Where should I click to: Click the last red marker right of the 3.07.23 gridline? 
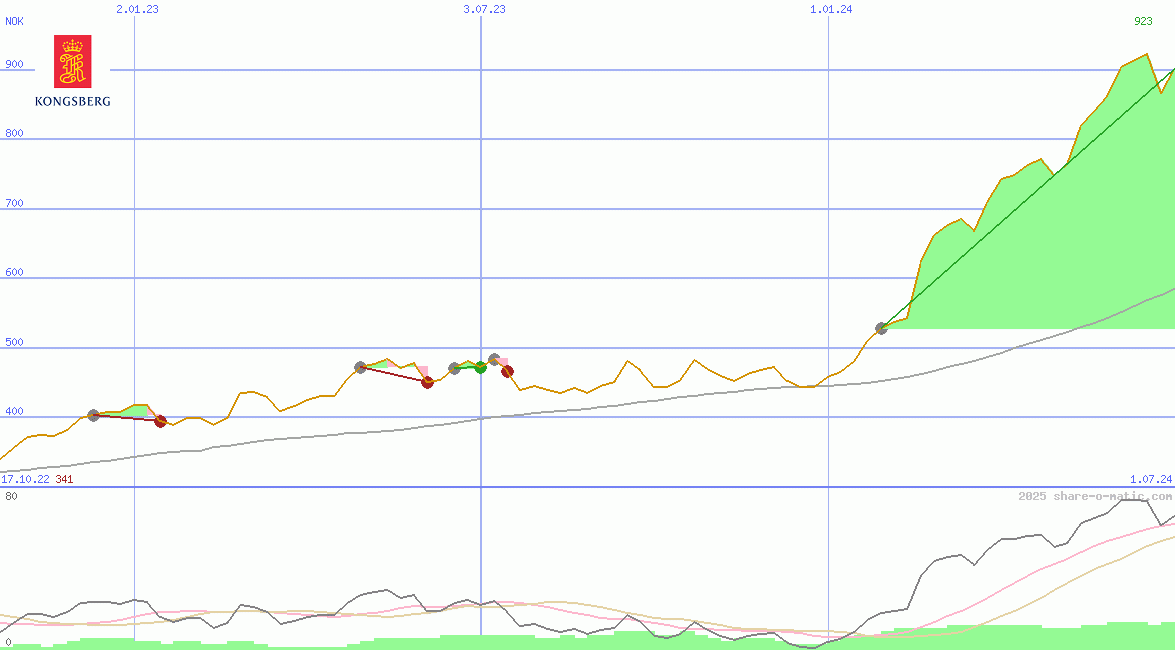tap(507, 371)
